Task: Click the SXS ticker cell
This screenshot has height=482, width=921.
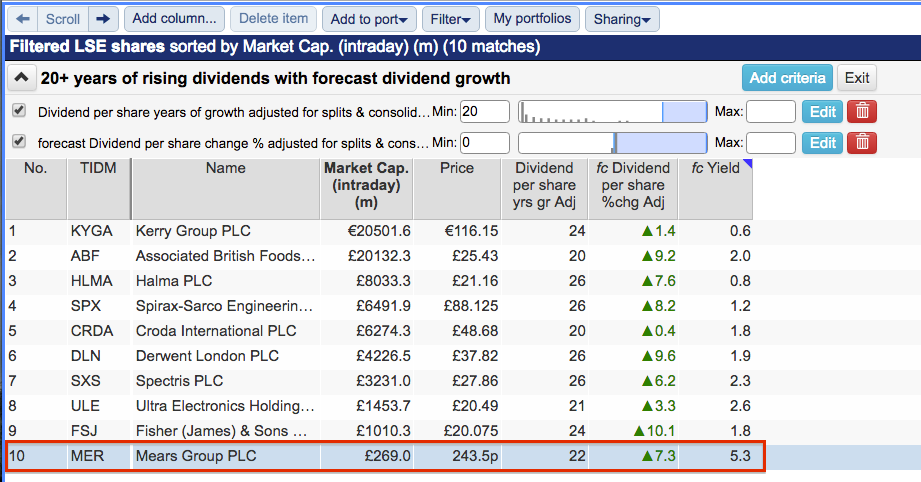Action: coord(99,380)
